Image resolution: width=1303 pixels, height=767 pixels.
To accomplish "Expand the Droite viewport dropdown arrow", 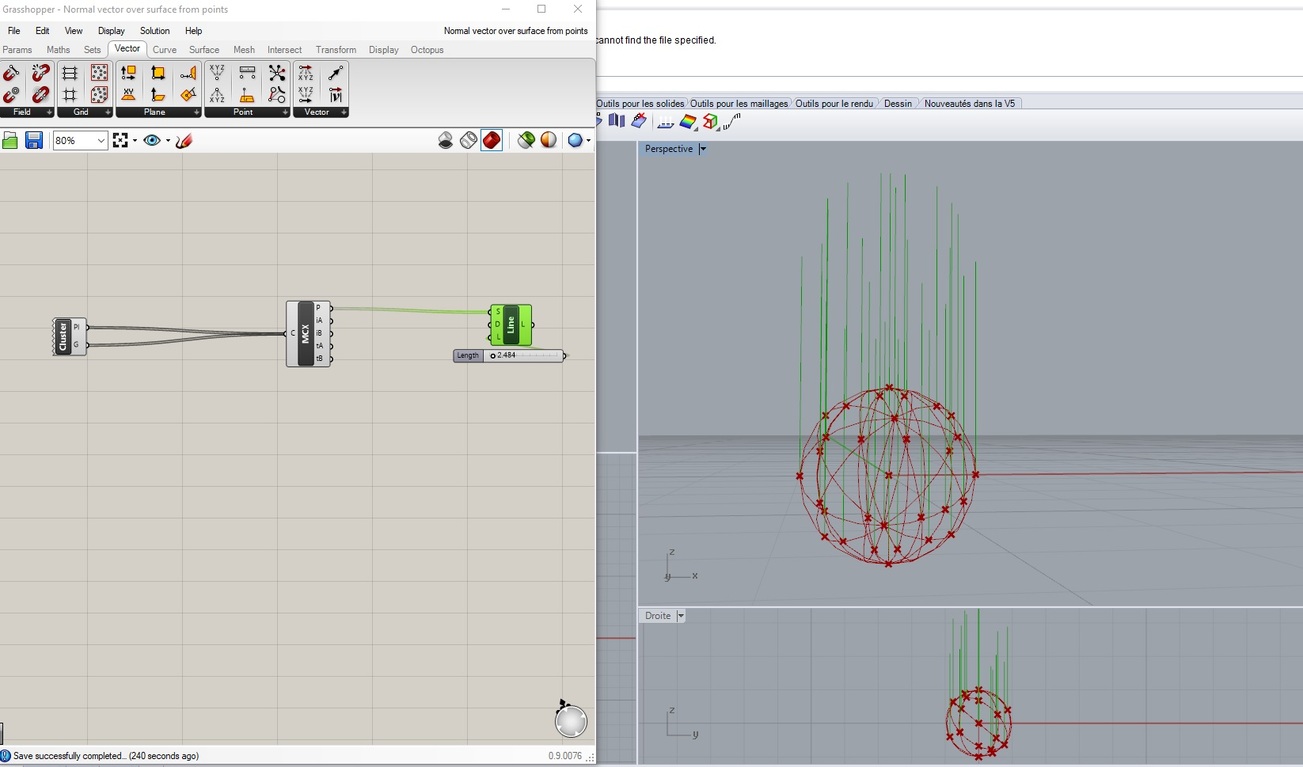I will click(x=680, y=616).
